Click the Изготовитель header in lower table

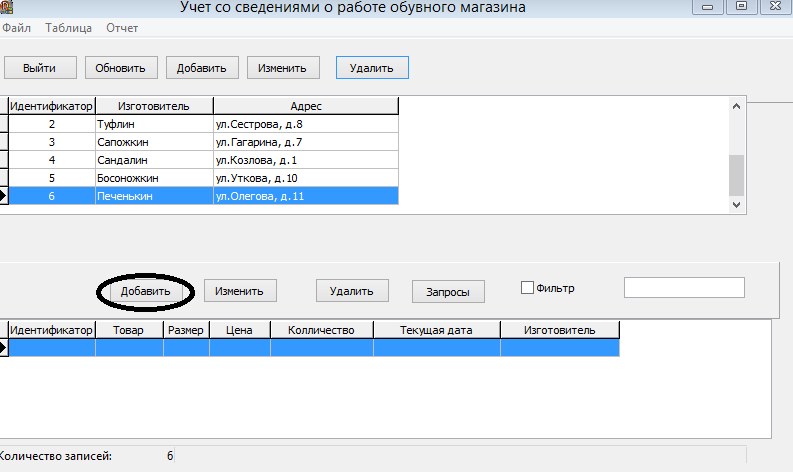click(560, 330)
